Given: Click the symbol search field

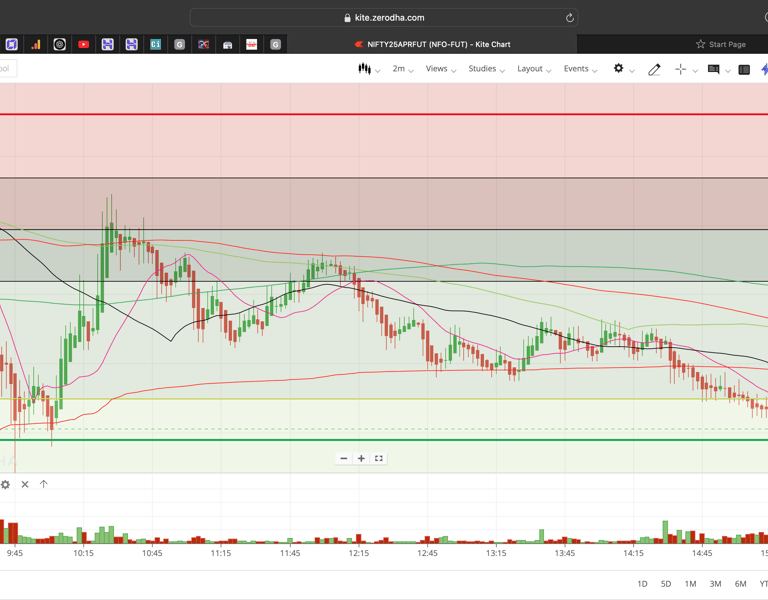Looking at the screenshot, I should [8, 69].
